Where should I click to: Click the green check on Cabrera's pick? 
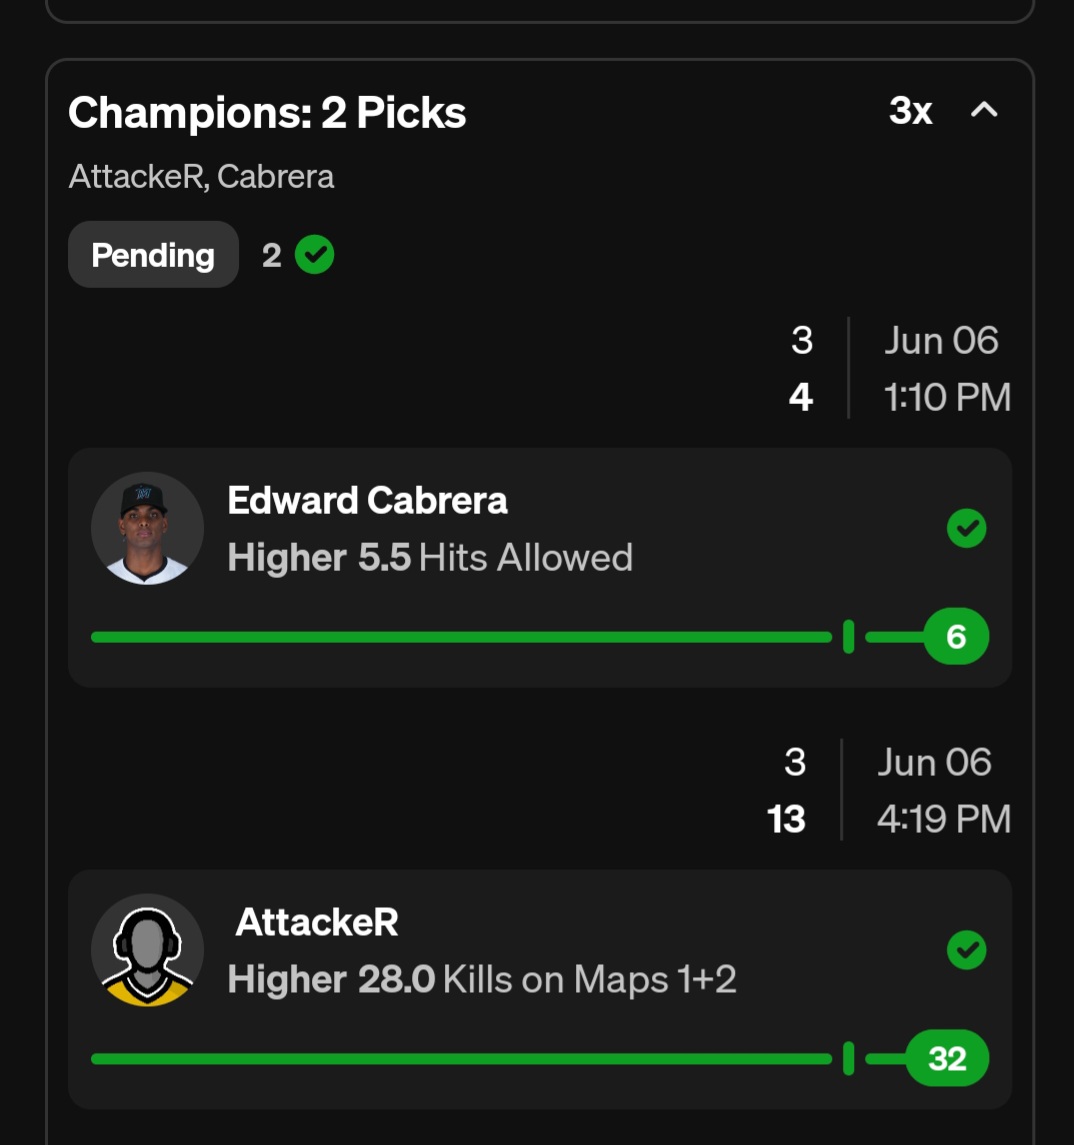(966, 528)
